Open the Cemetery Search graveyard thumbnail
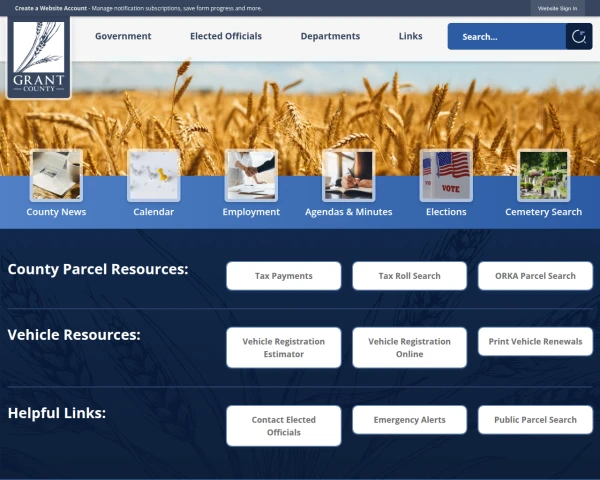Screen dimensions: 600x480 [x=543, y=175]
